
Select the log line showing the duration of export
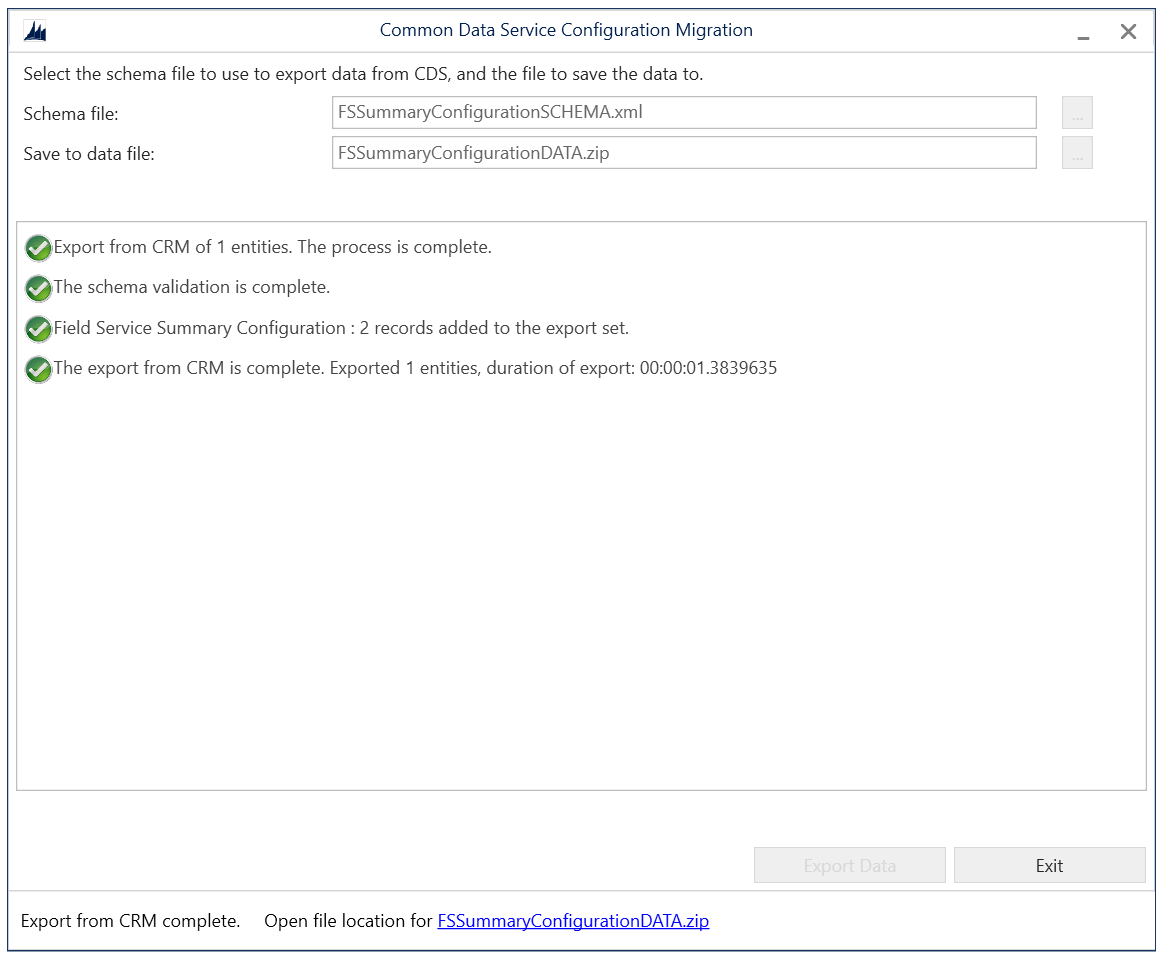coord(415,368)
